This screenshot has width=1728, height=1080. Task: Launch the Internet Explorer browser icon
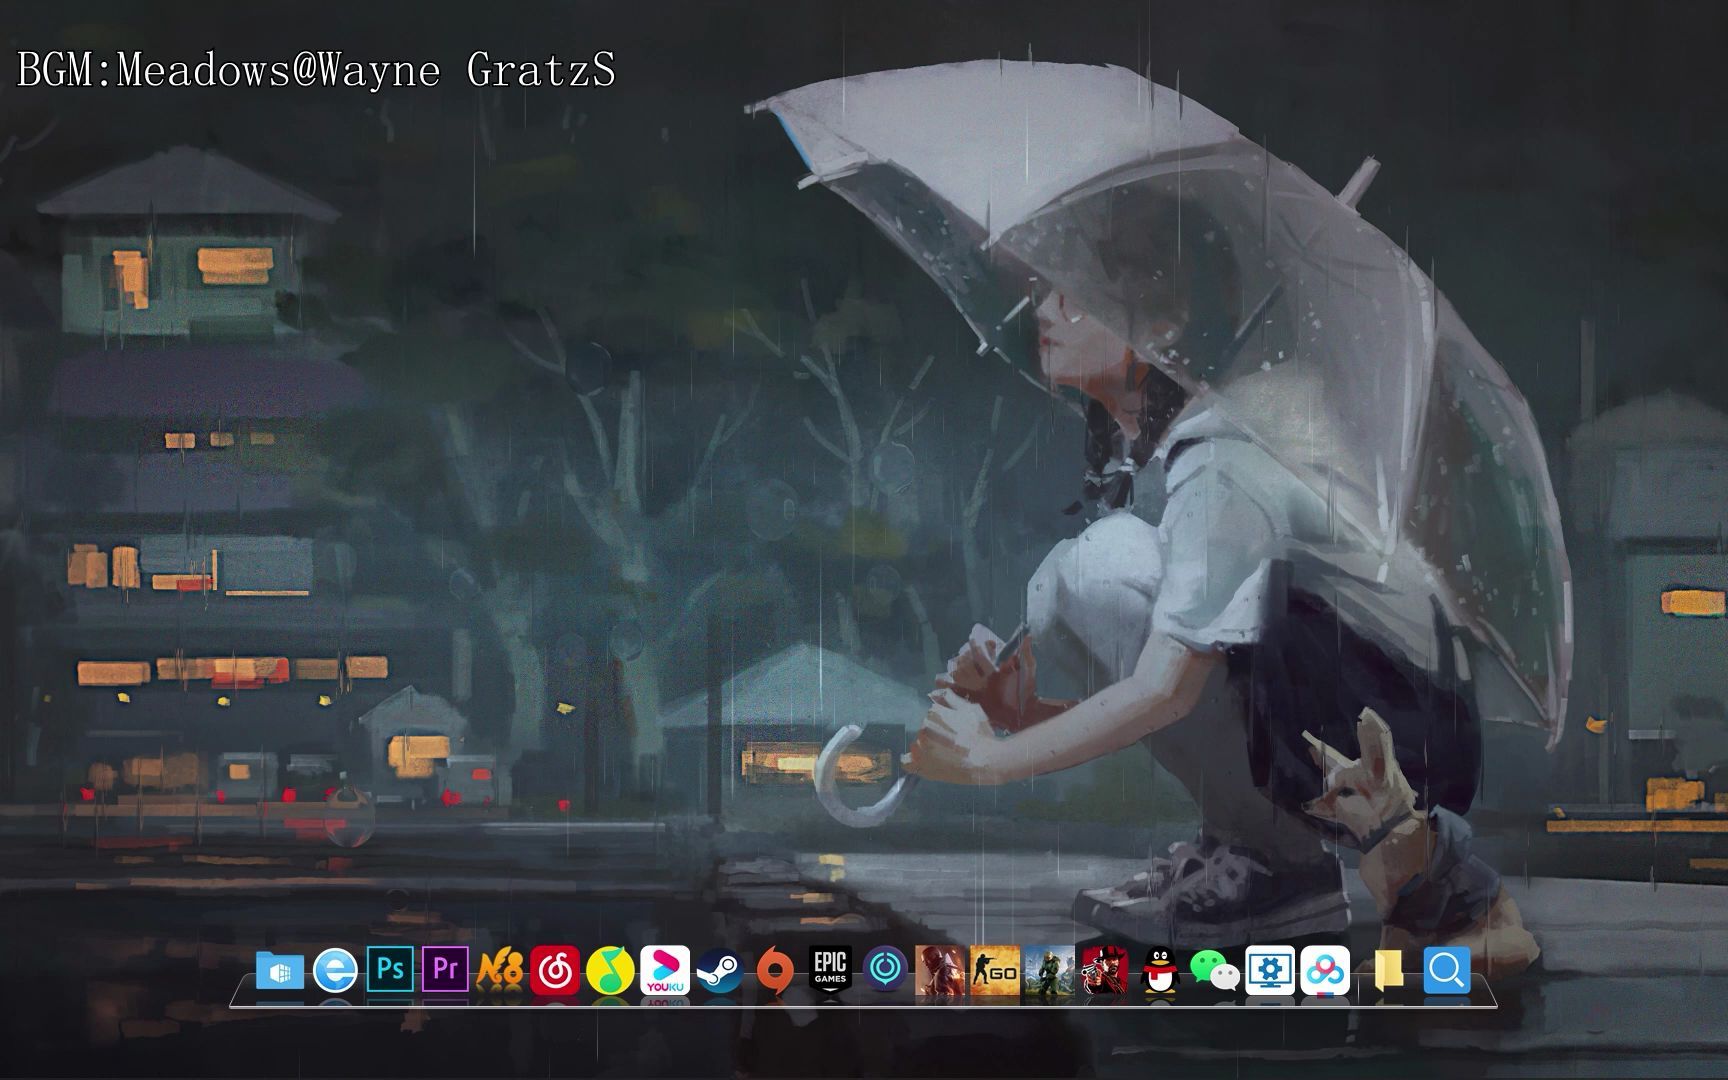(335, 971)
